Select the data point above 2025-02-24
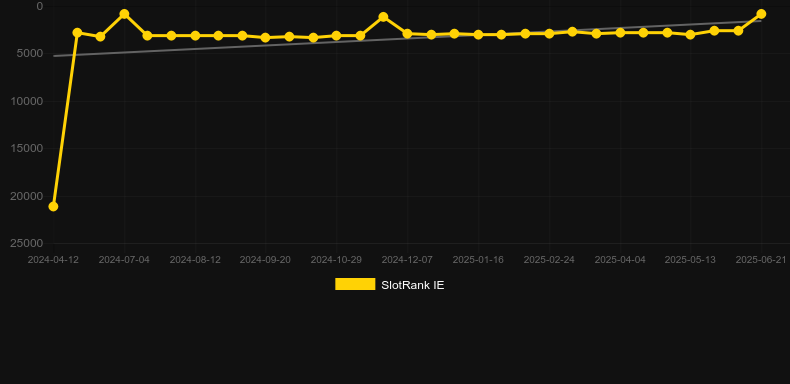The image size is (790, 384). [549, 34]
